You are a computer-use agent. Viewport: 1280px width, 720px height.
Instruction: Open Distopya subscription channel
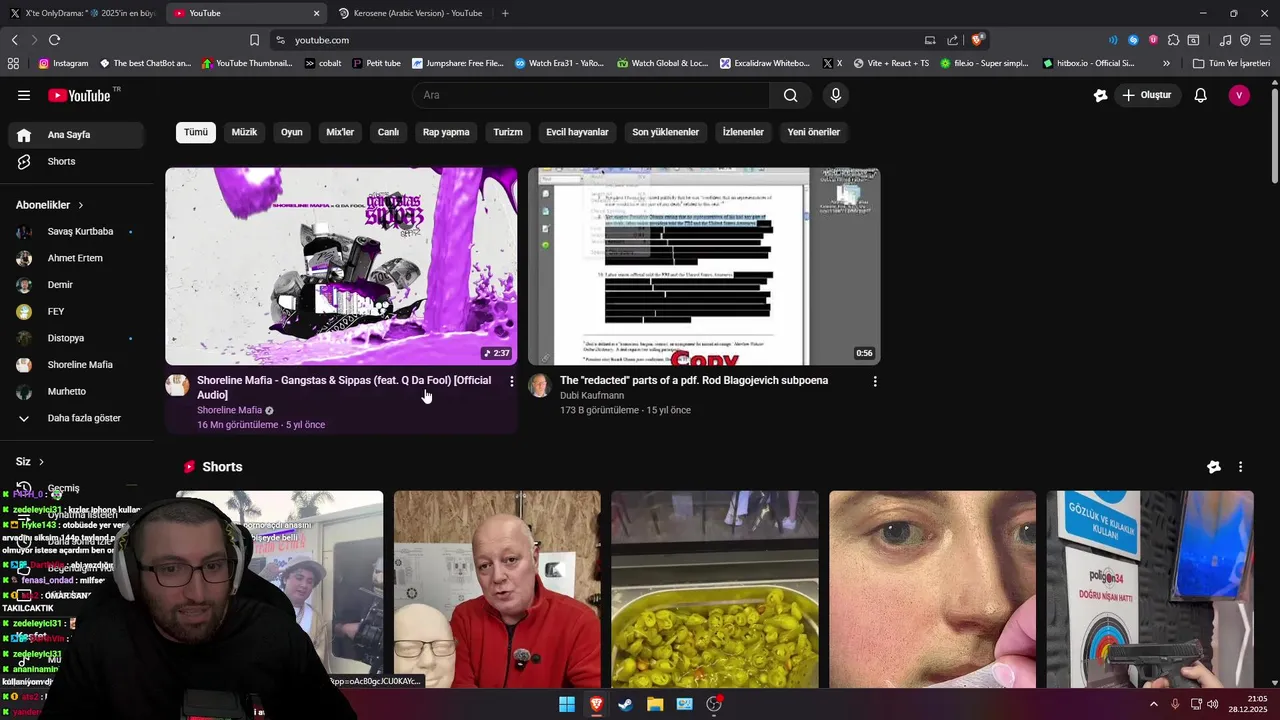pos(76,338)
